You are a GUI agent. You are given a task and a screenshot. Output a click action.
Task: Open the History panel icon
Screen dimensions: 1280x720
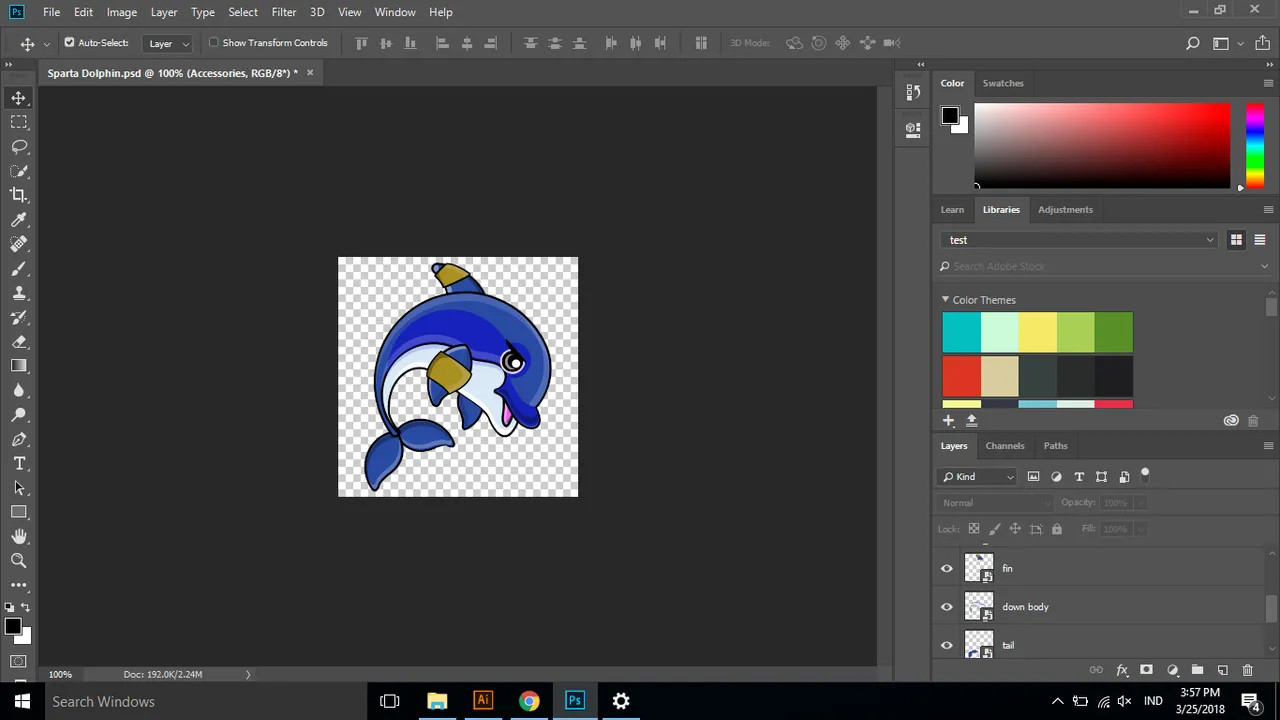point(913,93)
